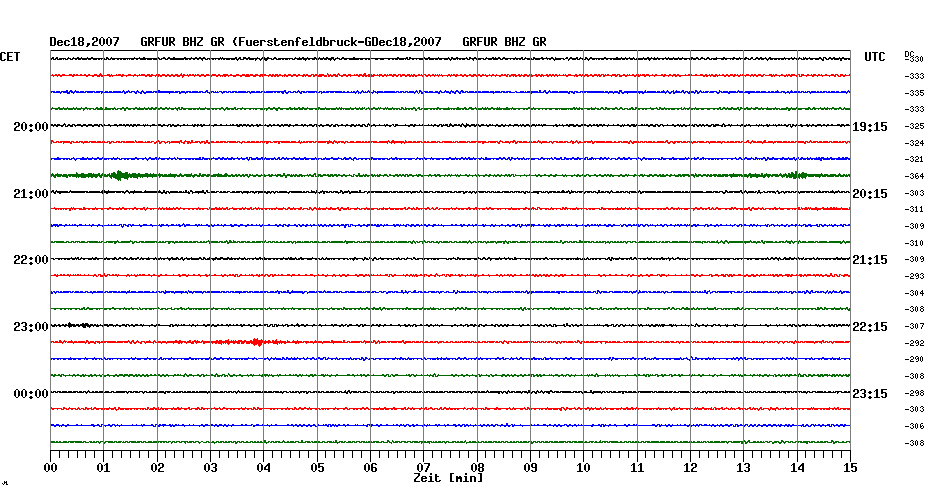Click minute tick label 05

click(317, 467)
